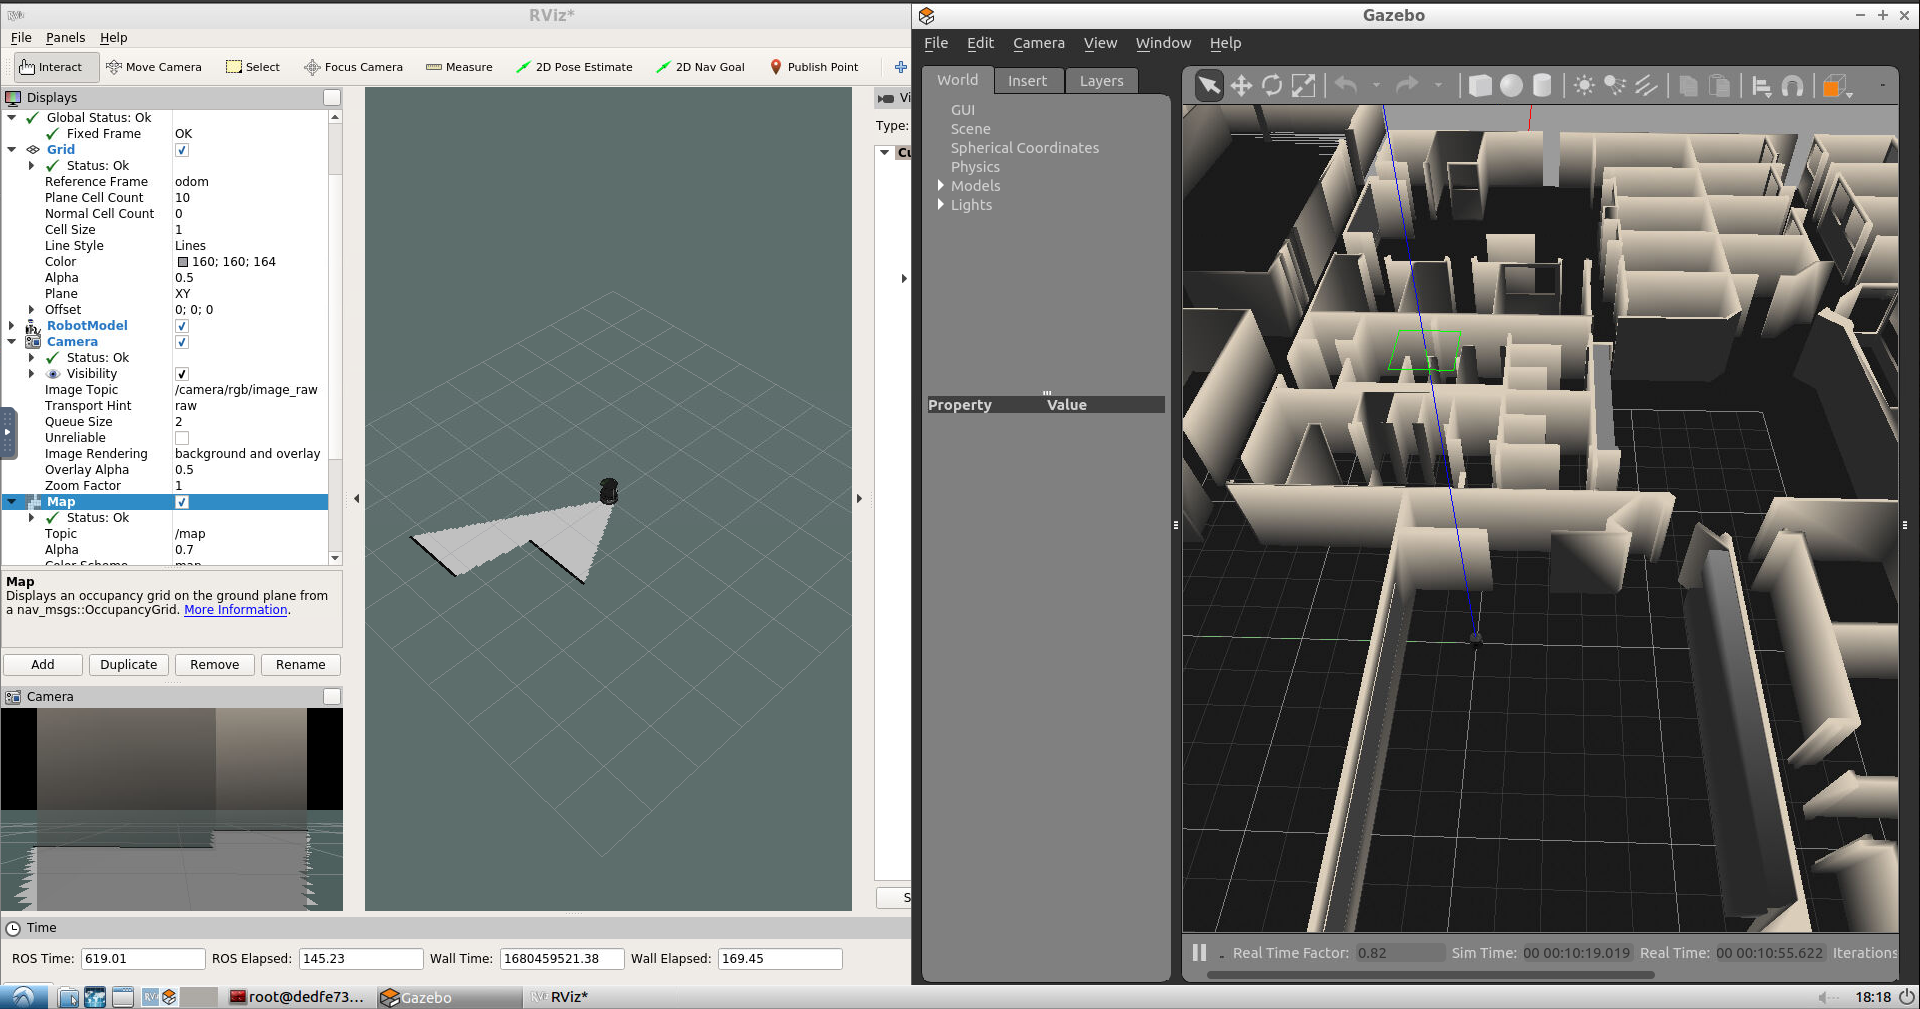Viewport: 1920px width, 1009px height.
Task: Click the Gazebo redo arrow
Action: tap(1407, 85)
